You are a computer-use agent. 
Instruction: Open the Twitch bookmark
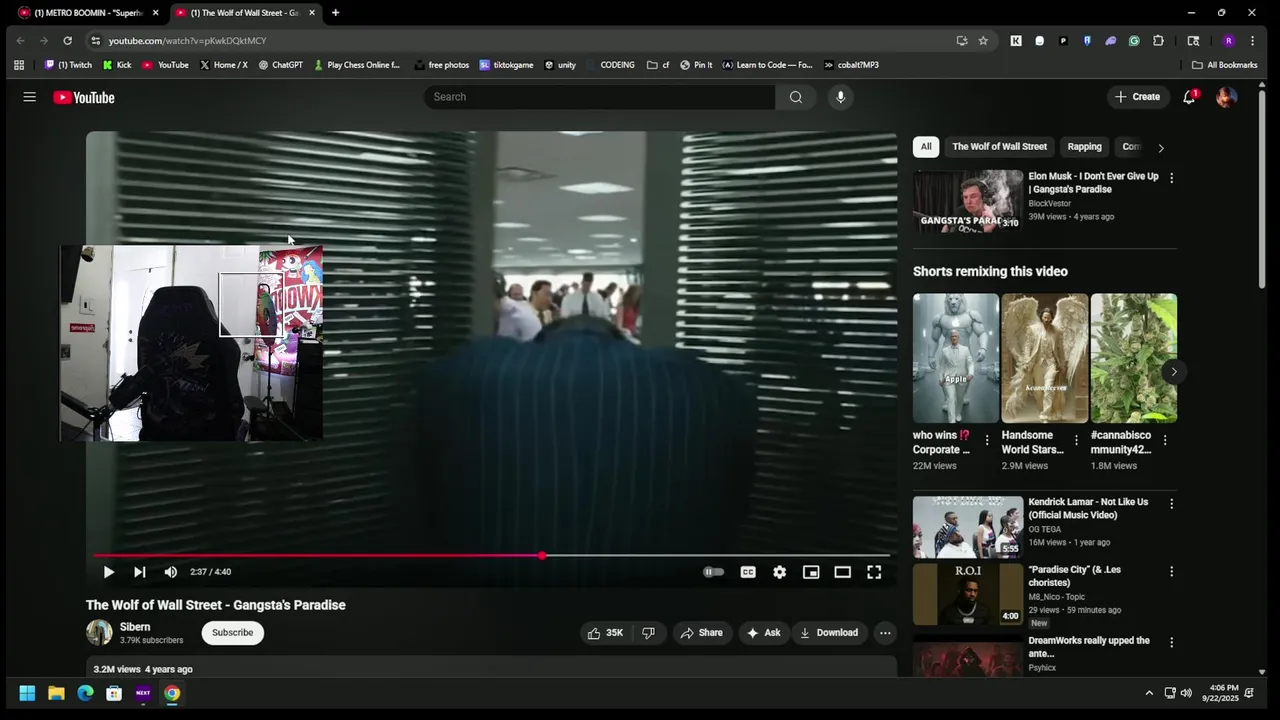click(68, 65)
